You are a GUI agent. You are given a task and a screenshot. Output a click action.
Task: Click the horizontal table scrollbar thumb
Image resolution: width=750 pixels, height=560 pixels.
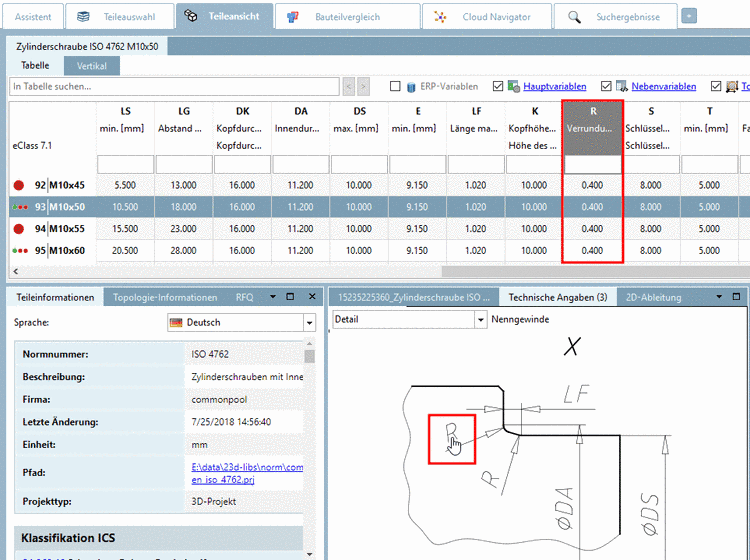pyautogui.click(x=596, y=271)
